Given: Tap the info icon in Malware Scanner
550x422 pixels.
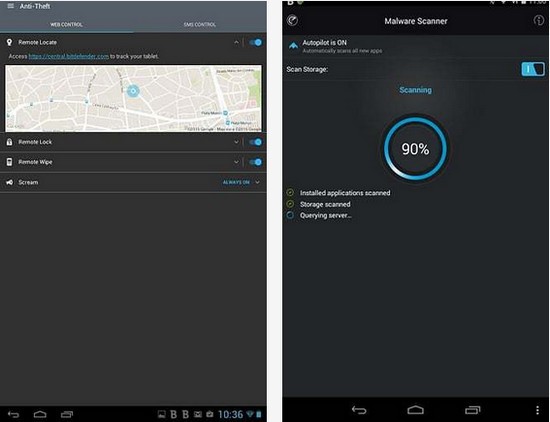Looking at the screenshot, I should tap(538, 20).
